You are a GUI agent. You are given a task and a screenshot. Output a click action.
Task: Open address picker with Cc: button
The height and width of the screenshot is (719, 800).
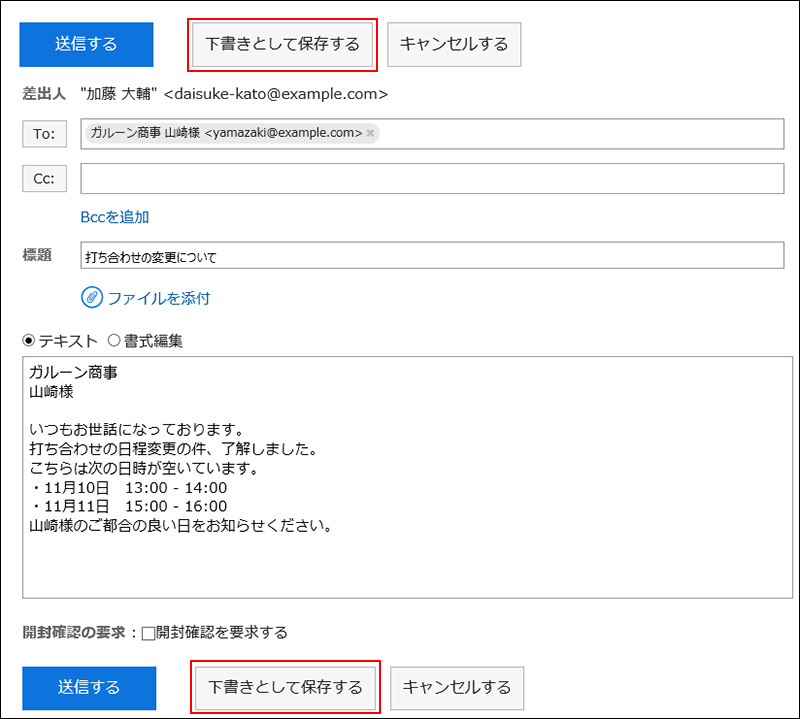tap(44, 179)
